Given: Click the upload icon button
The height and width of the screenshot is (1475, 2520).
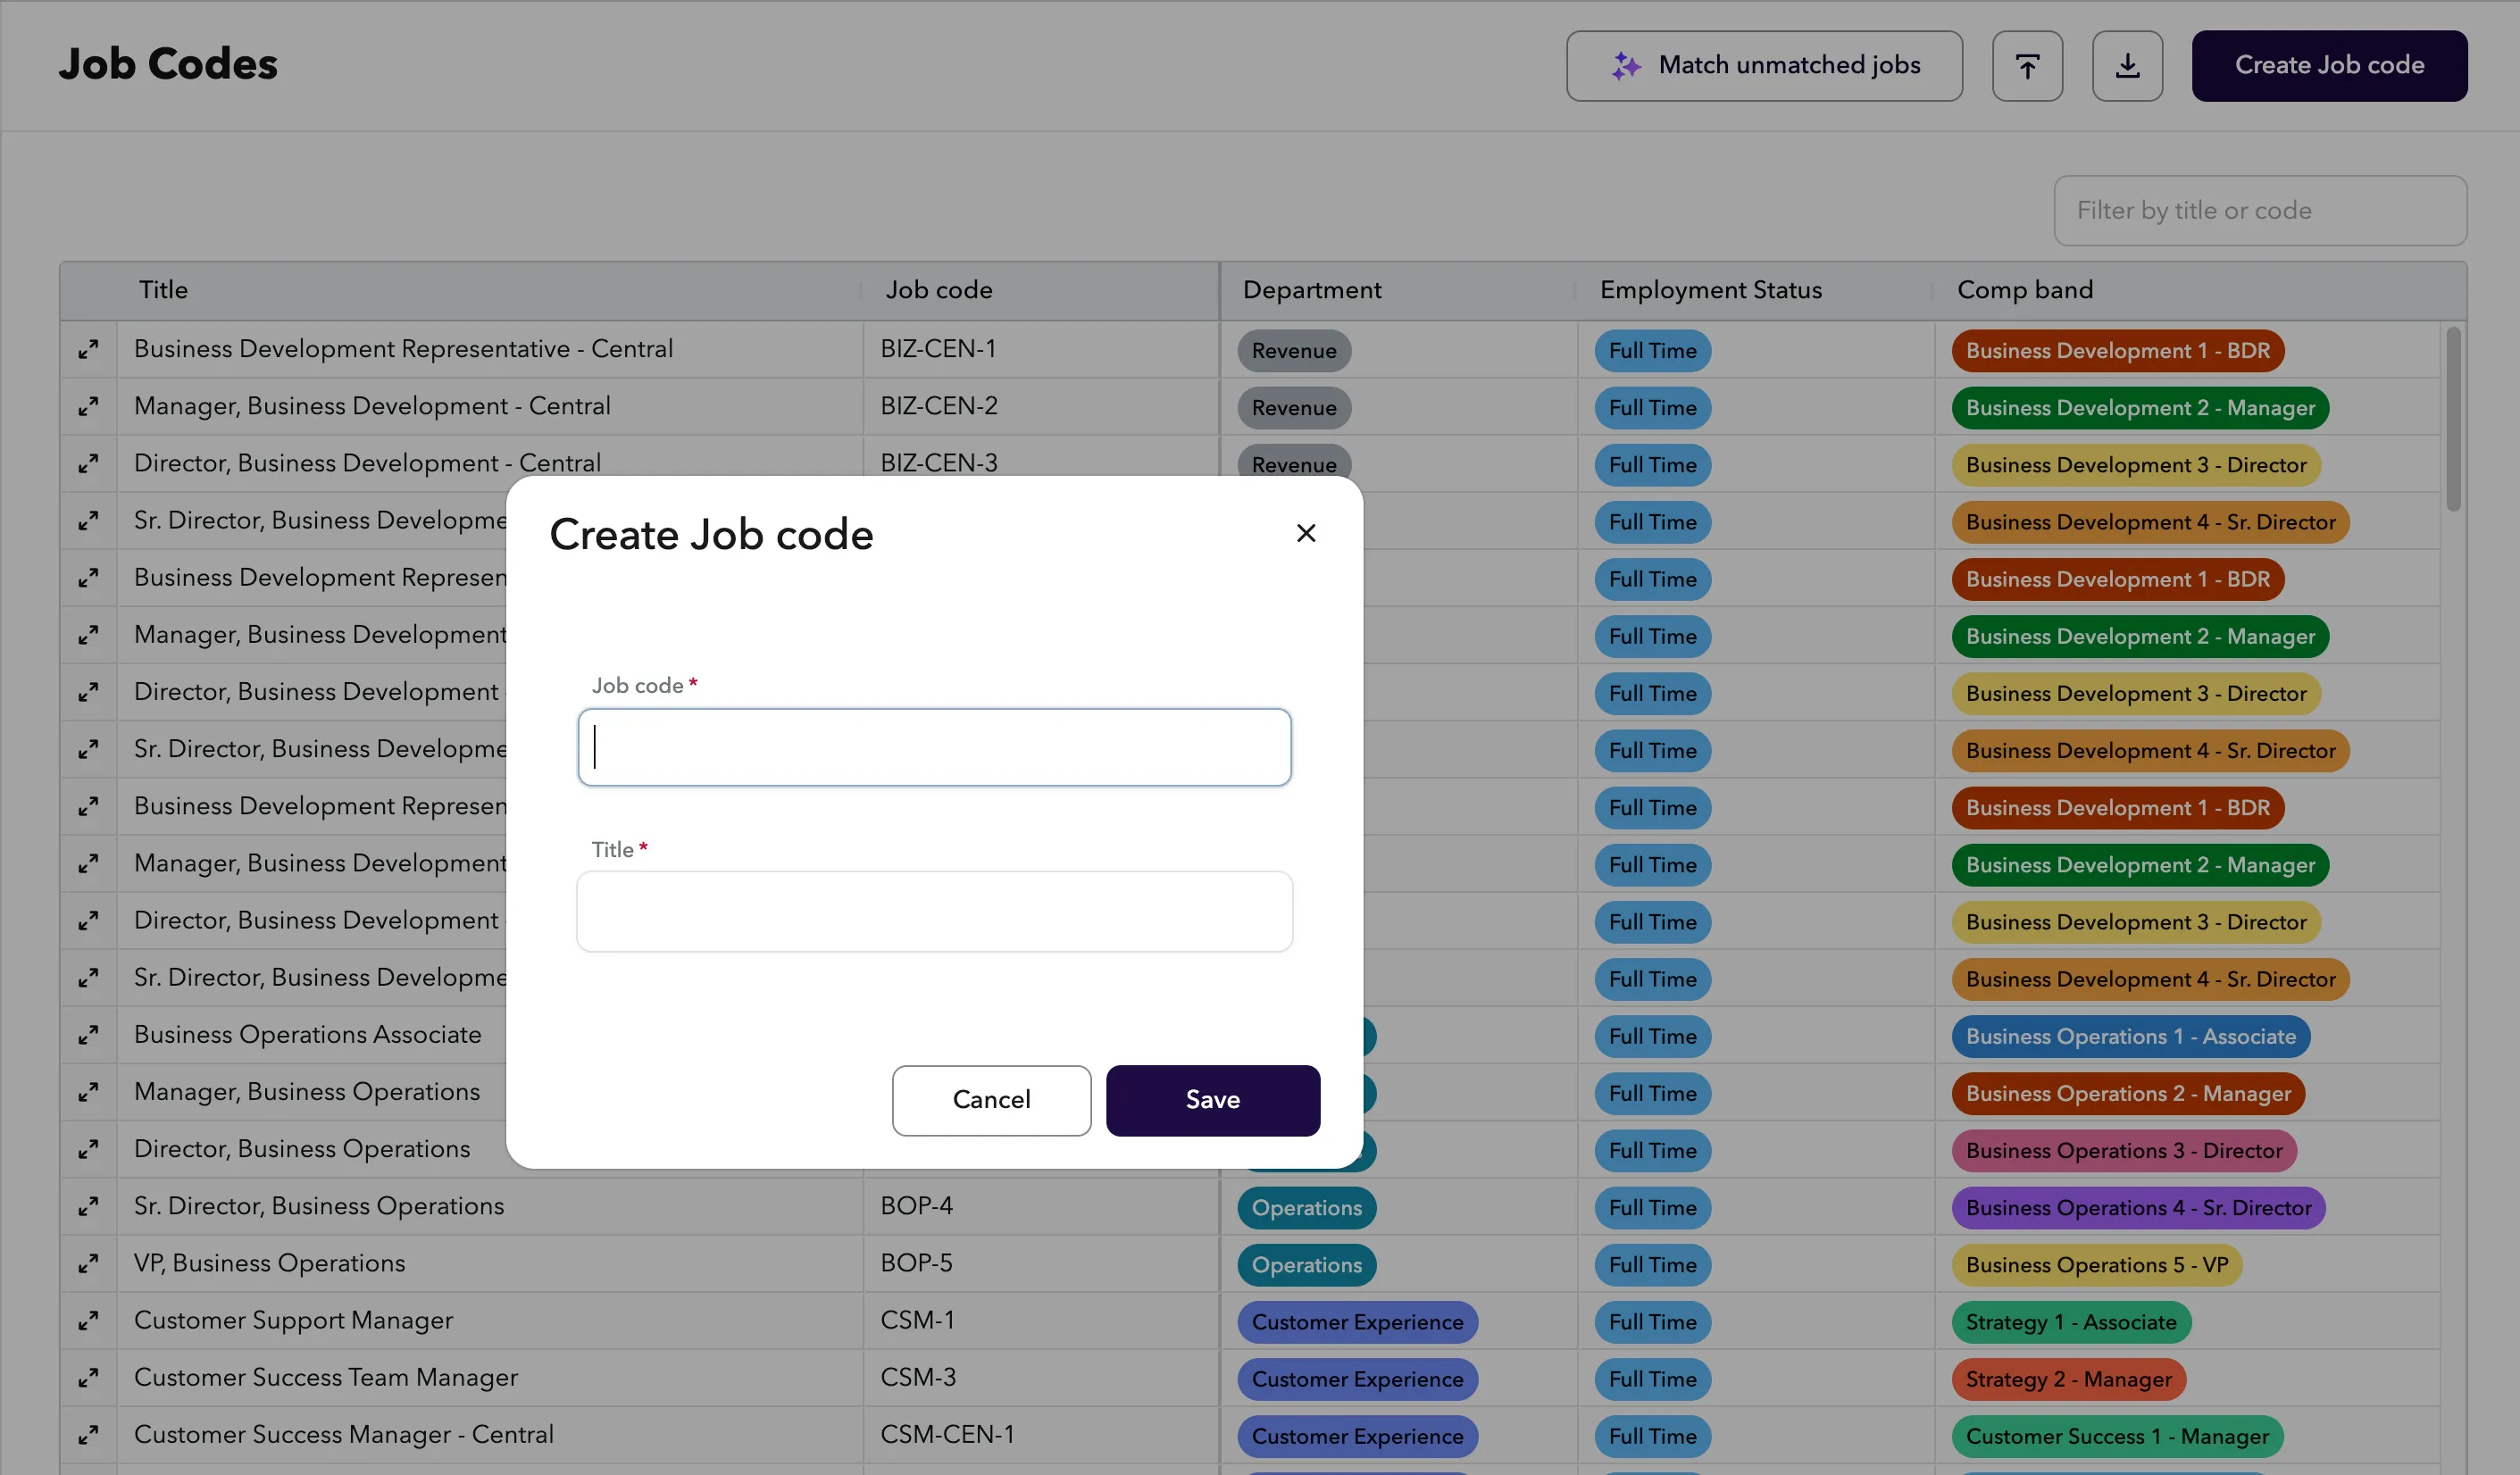Looking at the screenshot, I should (x=2027, y=65).
